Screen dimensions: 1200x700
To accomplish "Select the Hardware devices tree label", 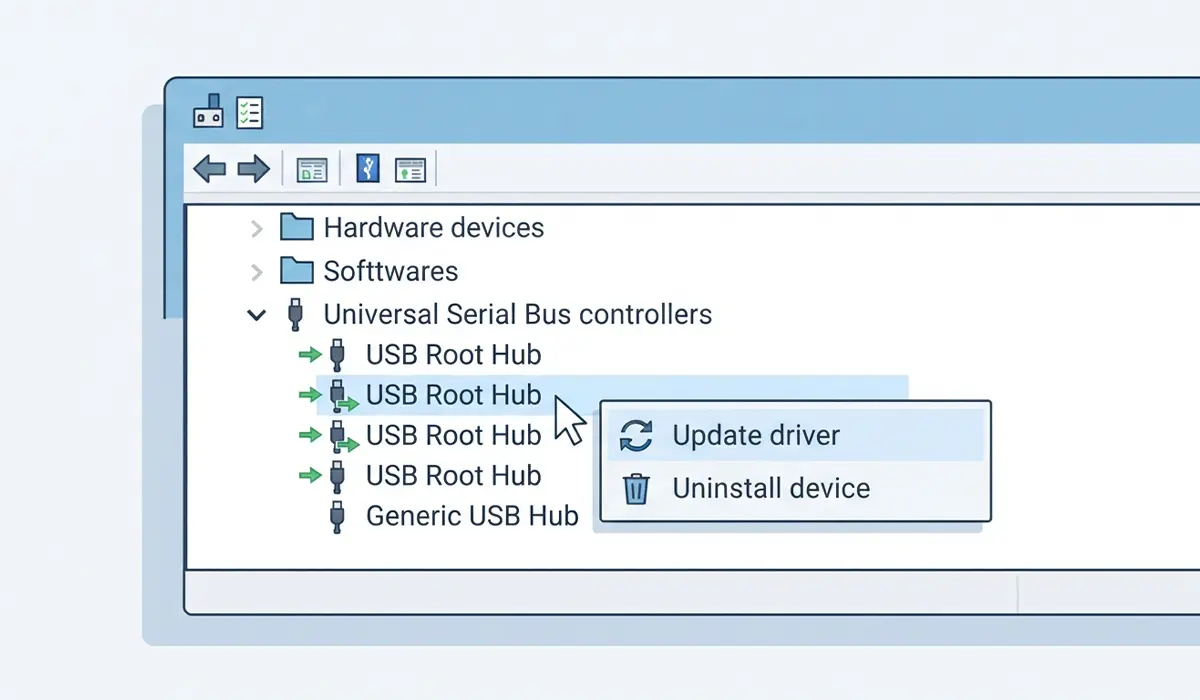I will pos(434,228).
